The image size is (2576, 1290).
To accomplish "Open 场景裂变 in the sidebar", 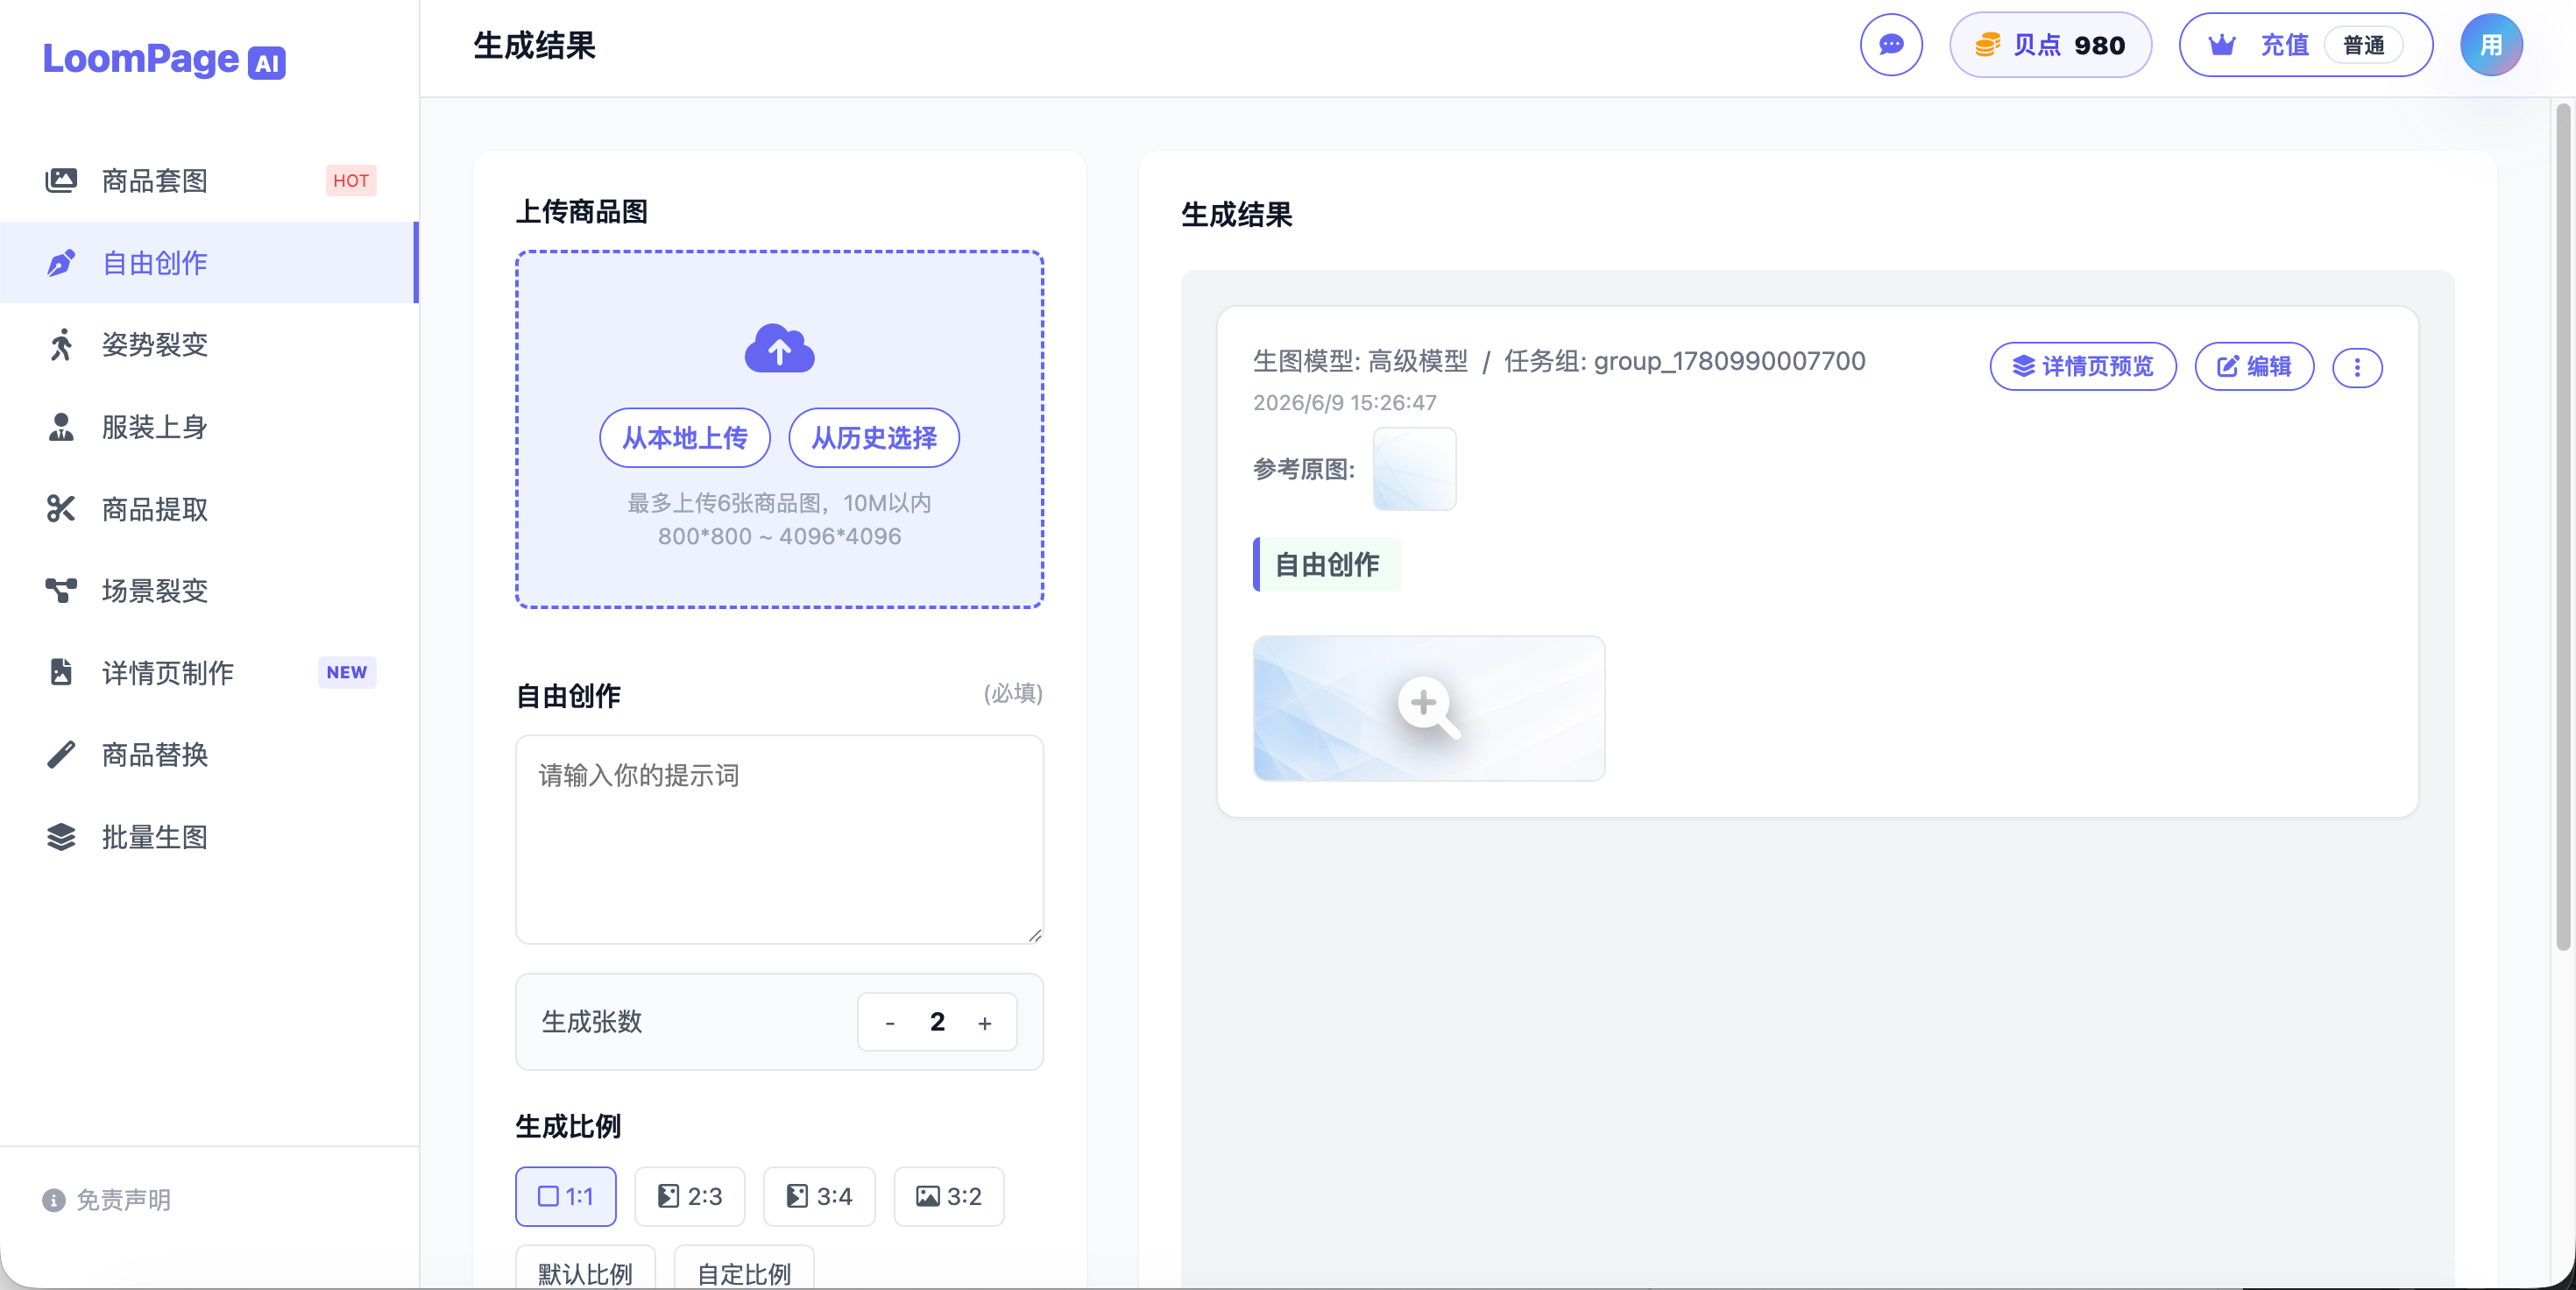I will pyautogui.click(x=209, y=590).
